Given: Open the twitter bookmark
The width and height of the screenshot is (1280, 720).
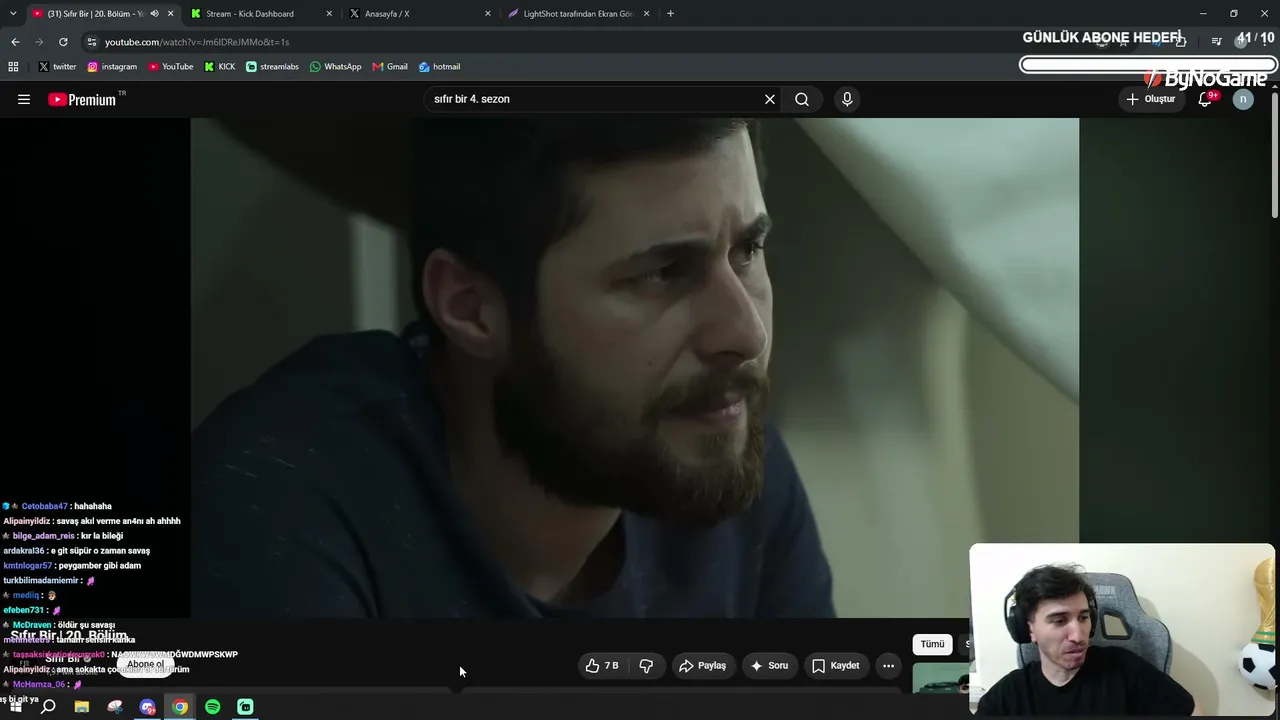Looking at the screenshot, I should click(57, 67).
